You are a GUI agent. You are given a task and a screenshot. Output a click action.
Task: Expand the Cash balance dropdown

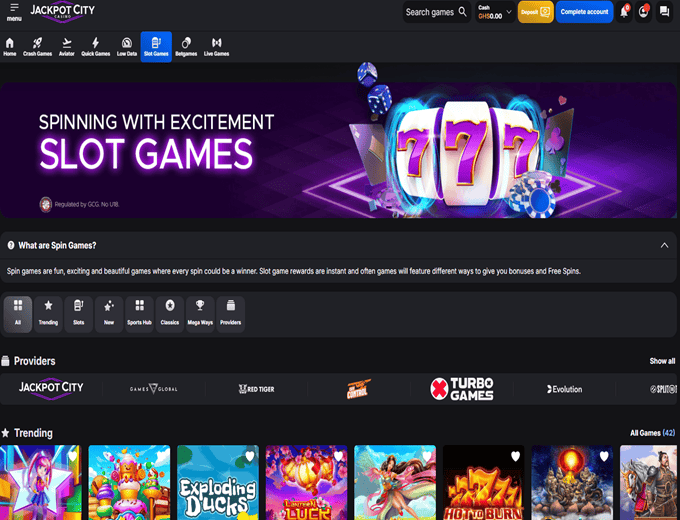point(495,12)
